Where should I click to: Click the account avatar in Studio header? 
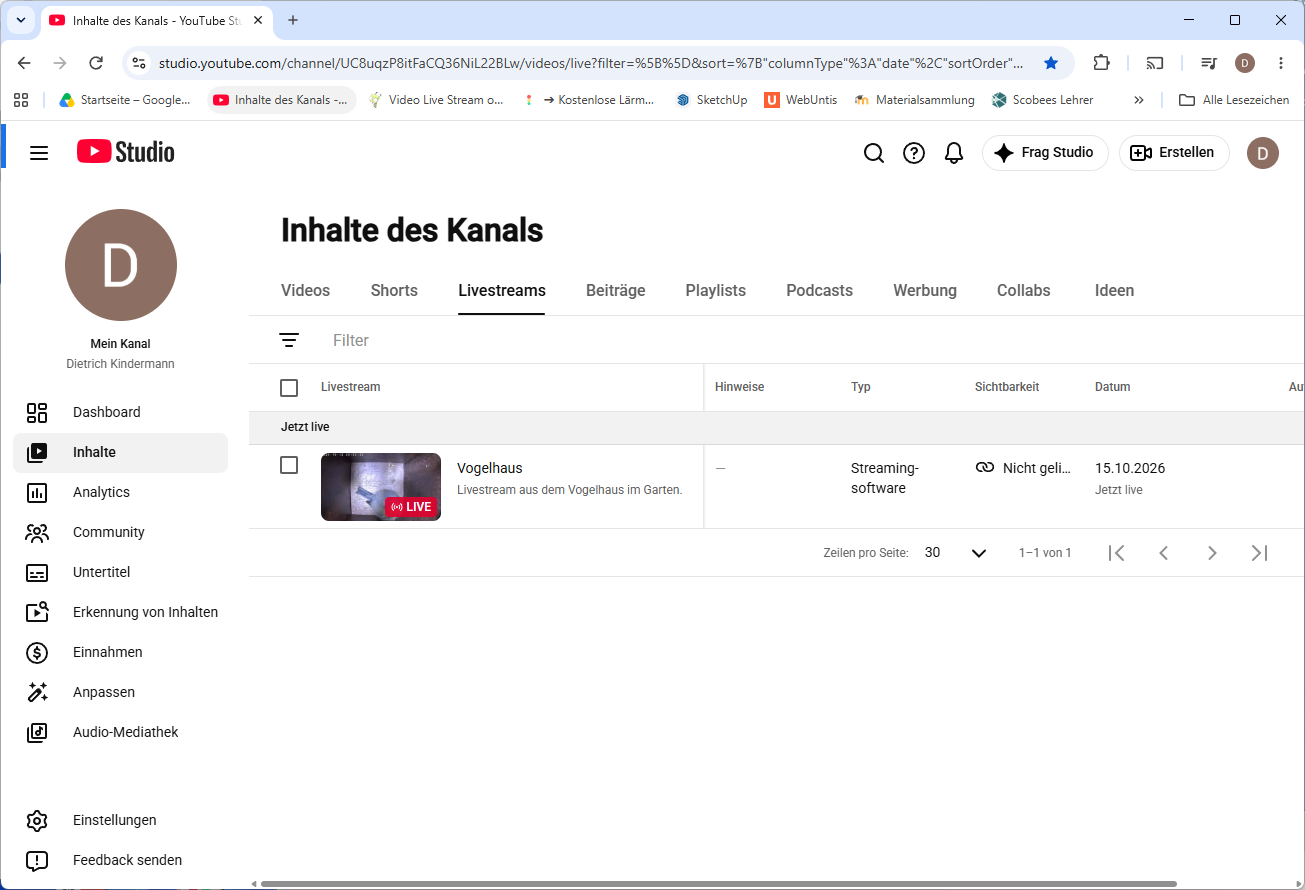[x=1263, y=153]
